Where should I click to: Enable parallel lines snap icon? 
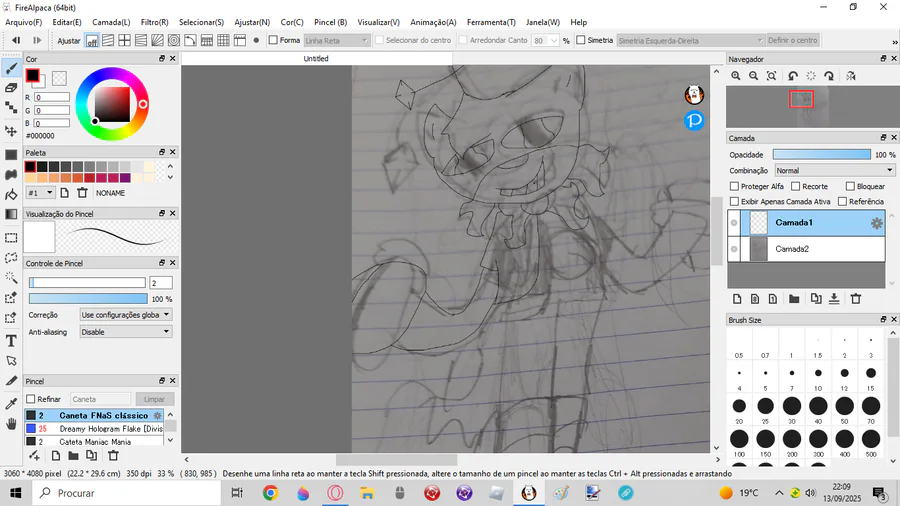[x=108, y=40]
